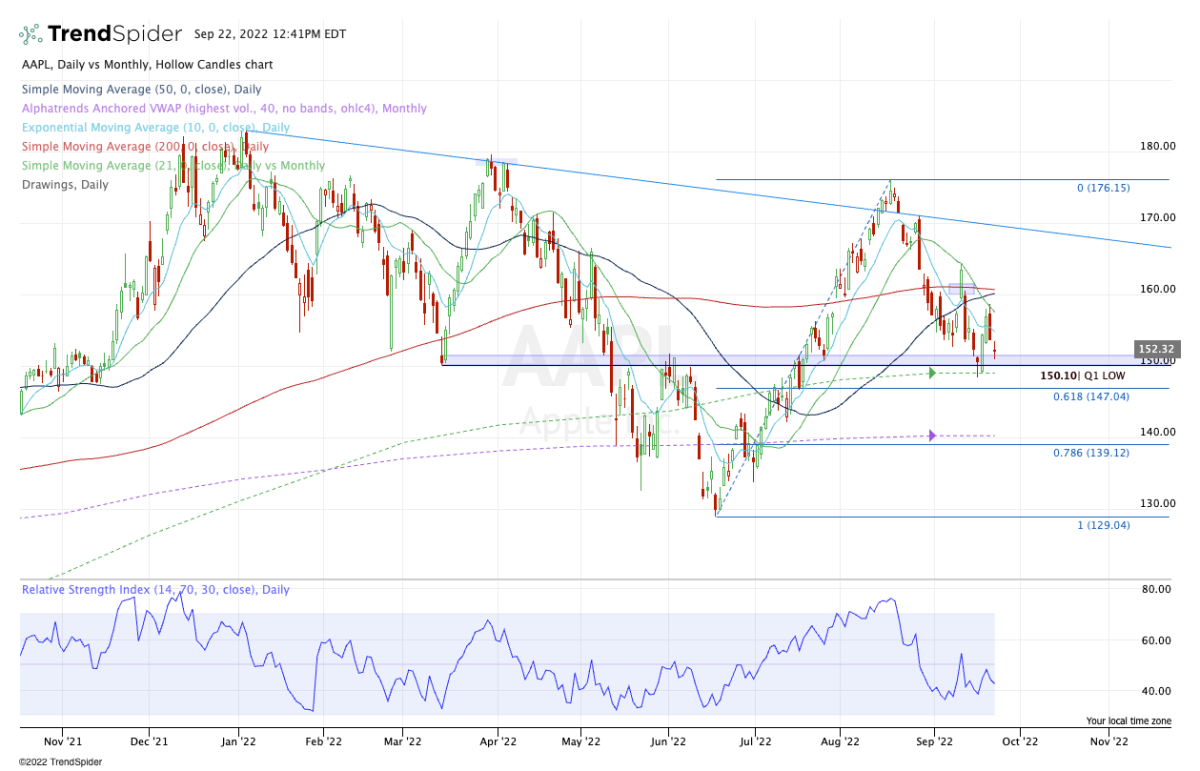
Task: Click the purple shaded support zone near 150
Action: click(x=700, y=359)
